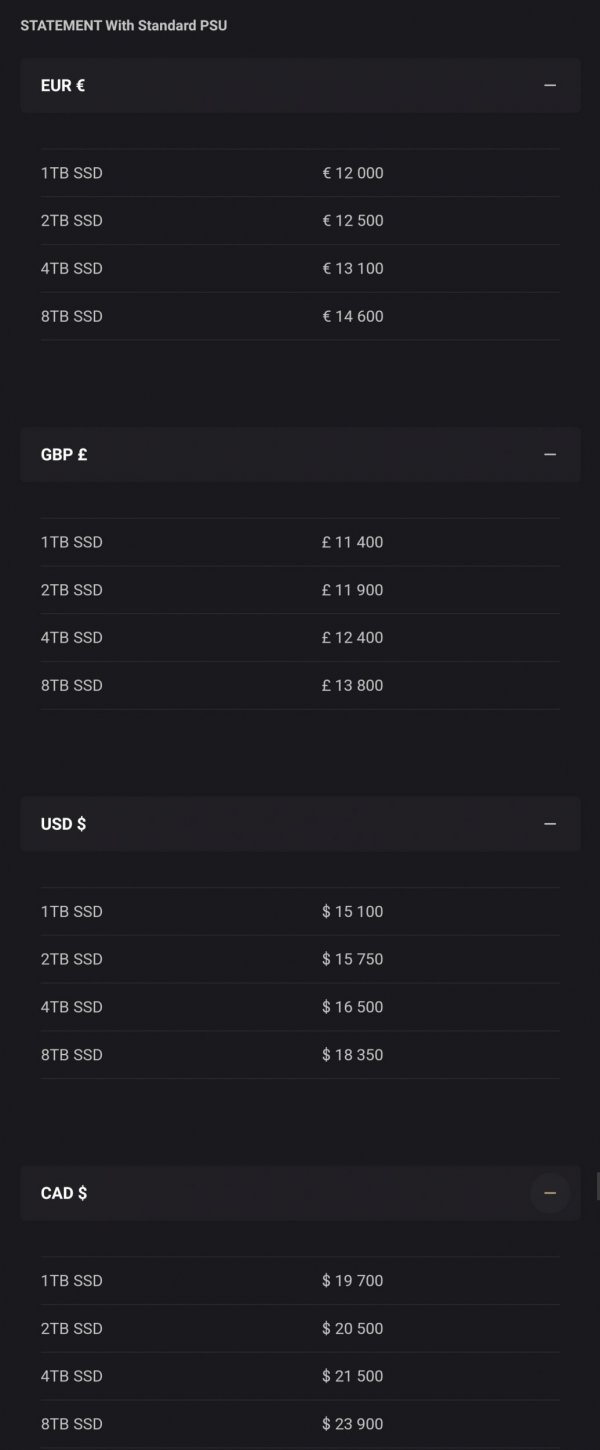Click the € 14 600 price
The image size is (600, 1450).
pyautogui.click(x=353, y=316)
